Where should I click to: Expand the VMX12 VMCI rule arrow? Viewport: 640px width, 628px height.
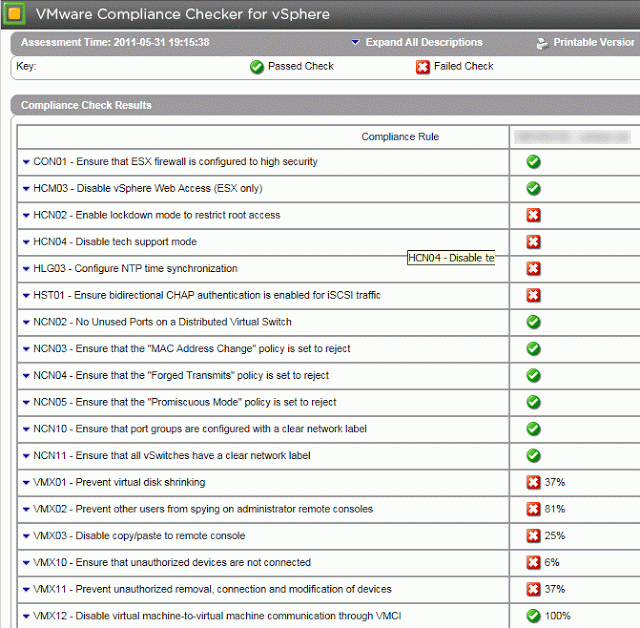(x=26, y=616)
